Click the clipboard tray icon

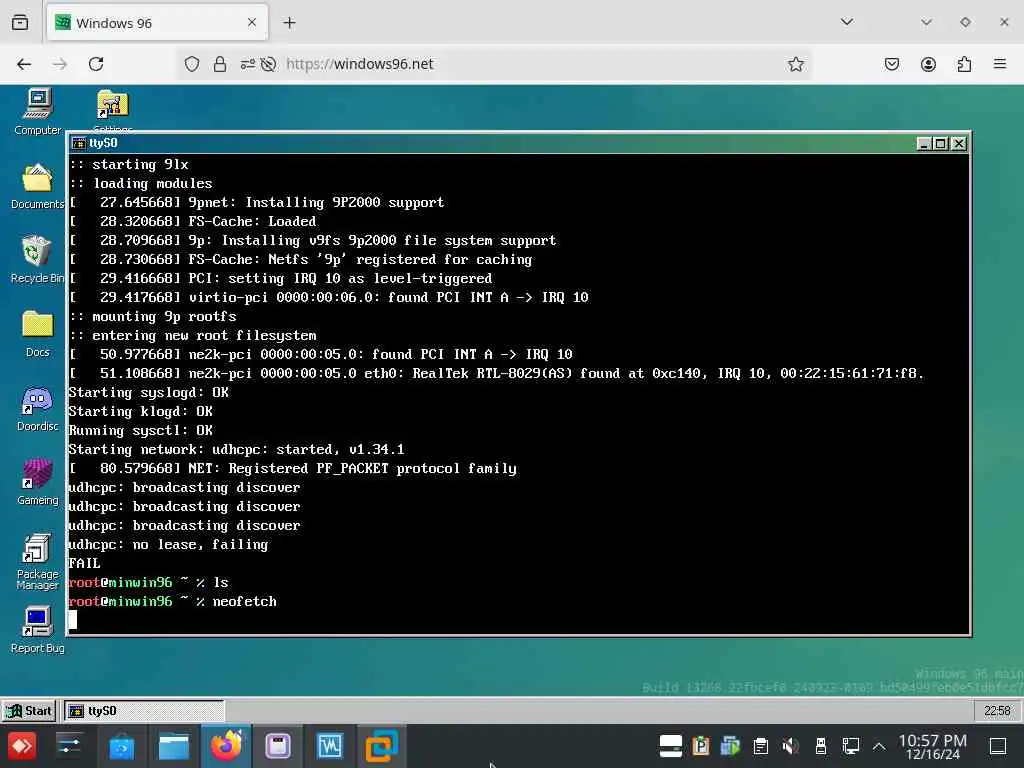760,746
